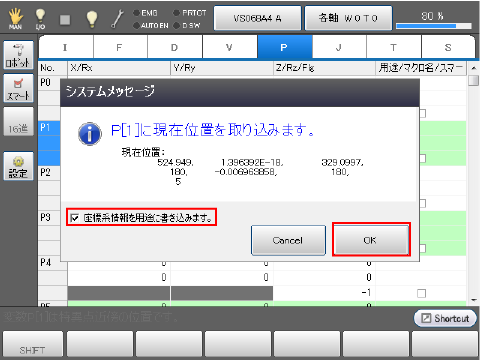Viewport: 480px width, 360px height.
Task: Open the スマート sidebar button
Action: coord(19,88)
